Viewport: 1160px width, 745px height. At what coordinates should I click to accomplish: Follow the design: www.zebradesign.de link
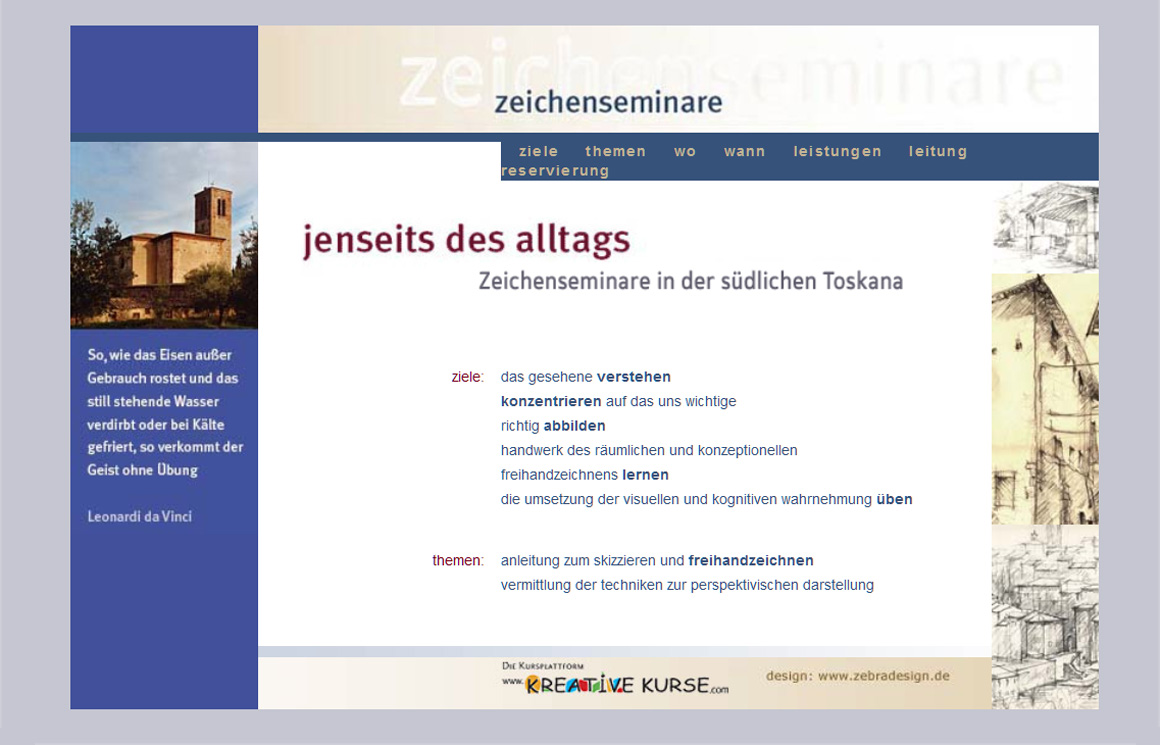(857, 676)
